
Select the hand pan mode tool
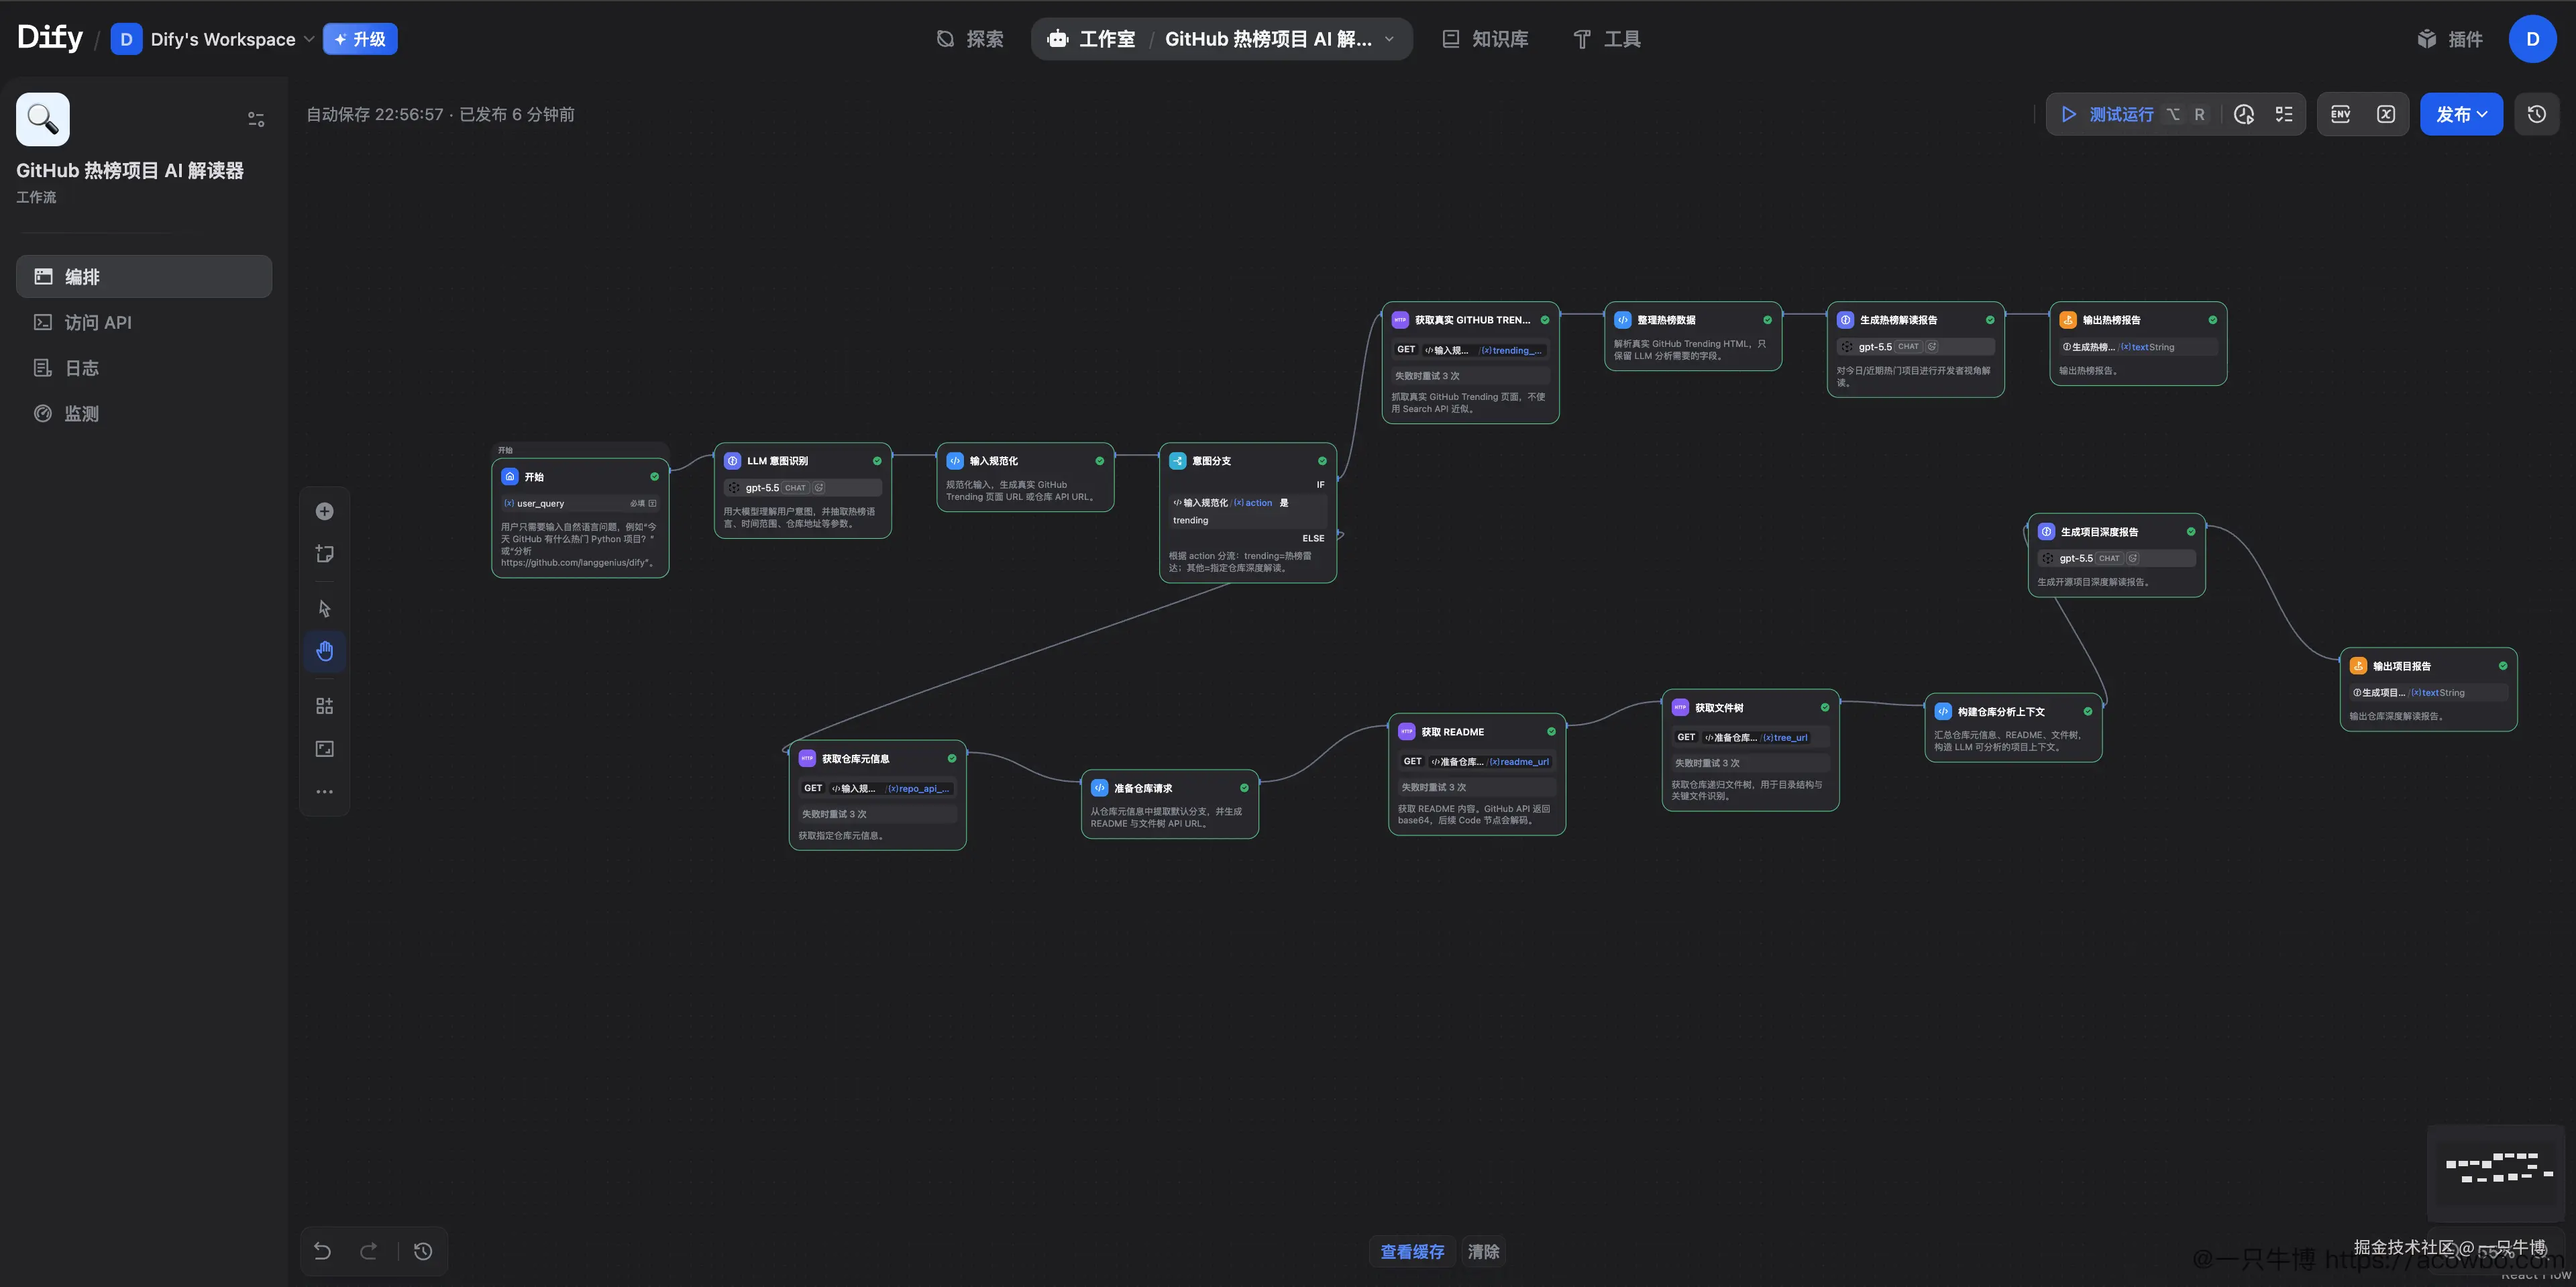click(324, 651)
